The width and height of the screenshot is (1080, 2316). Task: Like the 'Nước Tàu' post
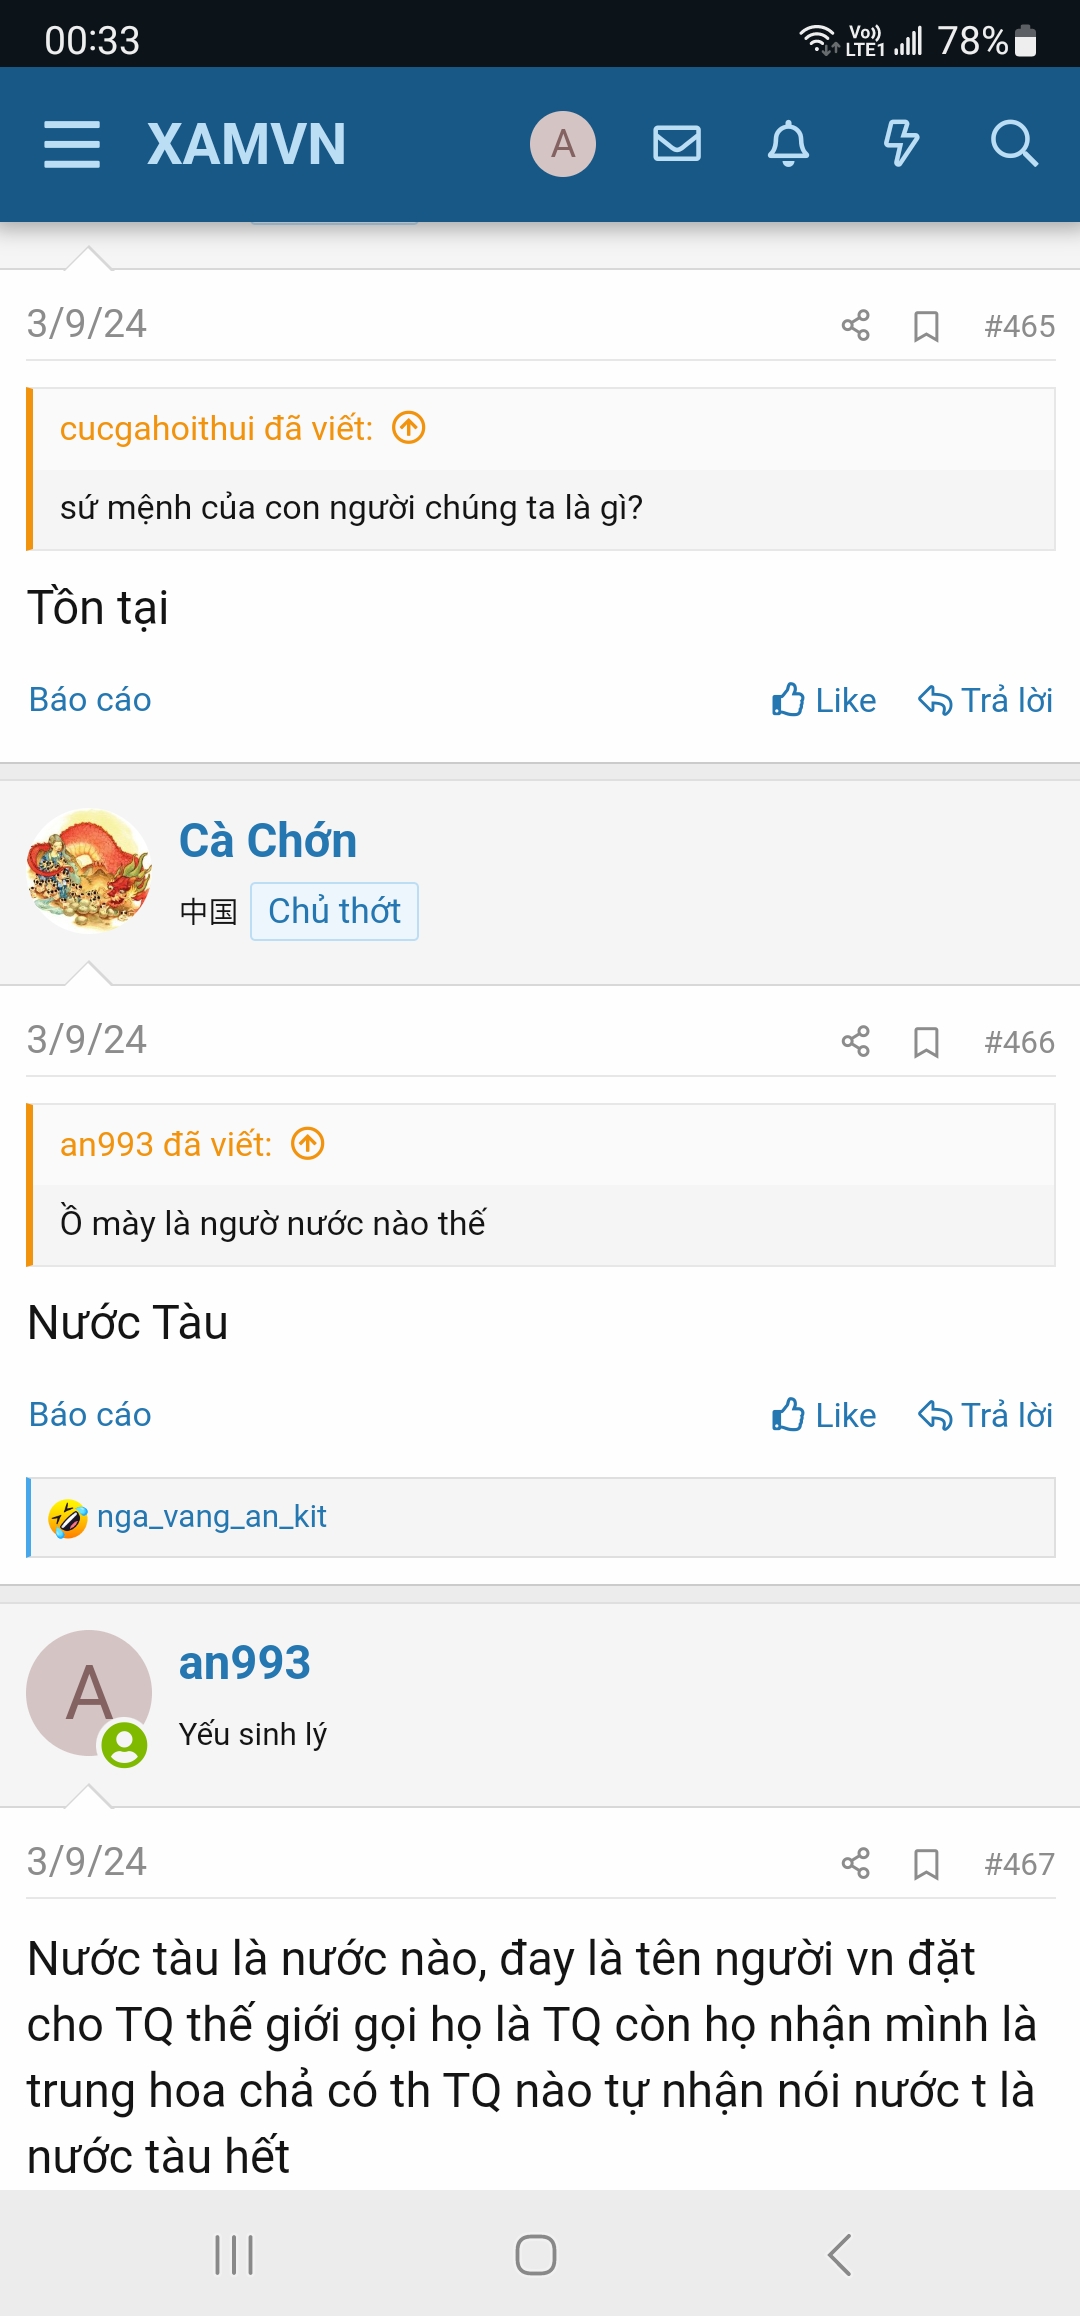point(824,1415)
